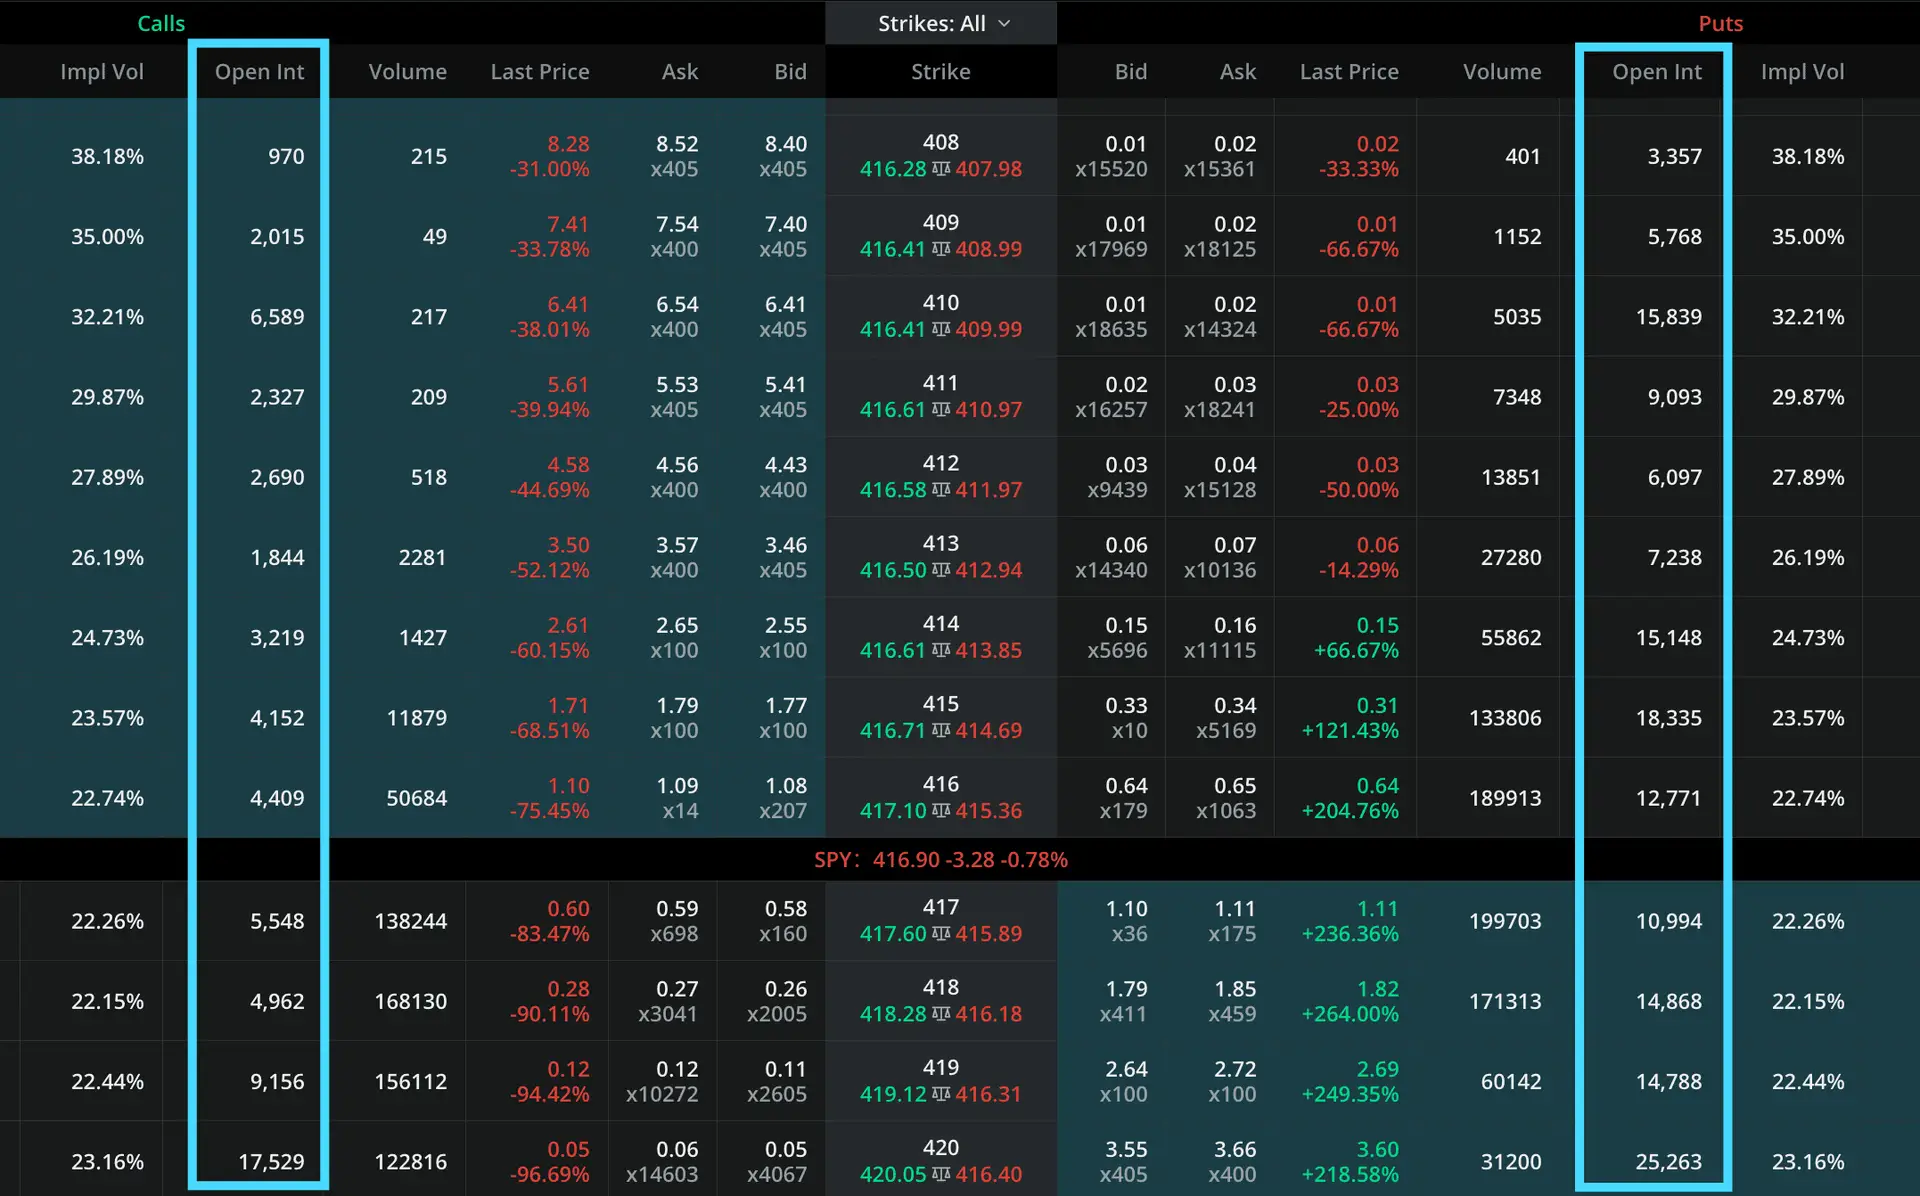Click the breakeven scale icon on strike 413
The width and height of the screenshot is (1920, 1196).
click(x=941, y=570)
